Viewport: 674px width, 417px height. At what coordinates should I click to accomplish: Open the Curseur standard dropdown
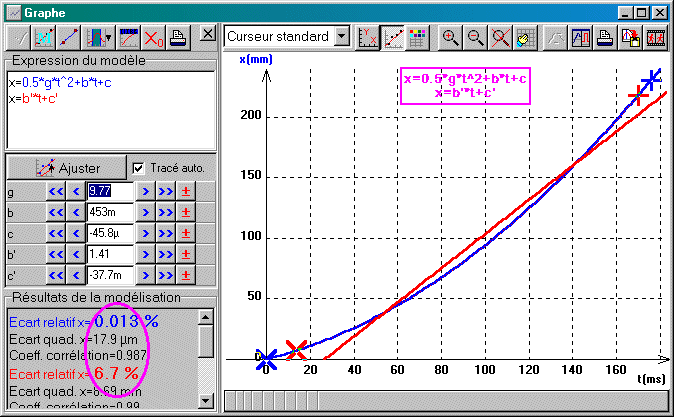[x=342, y=37]
